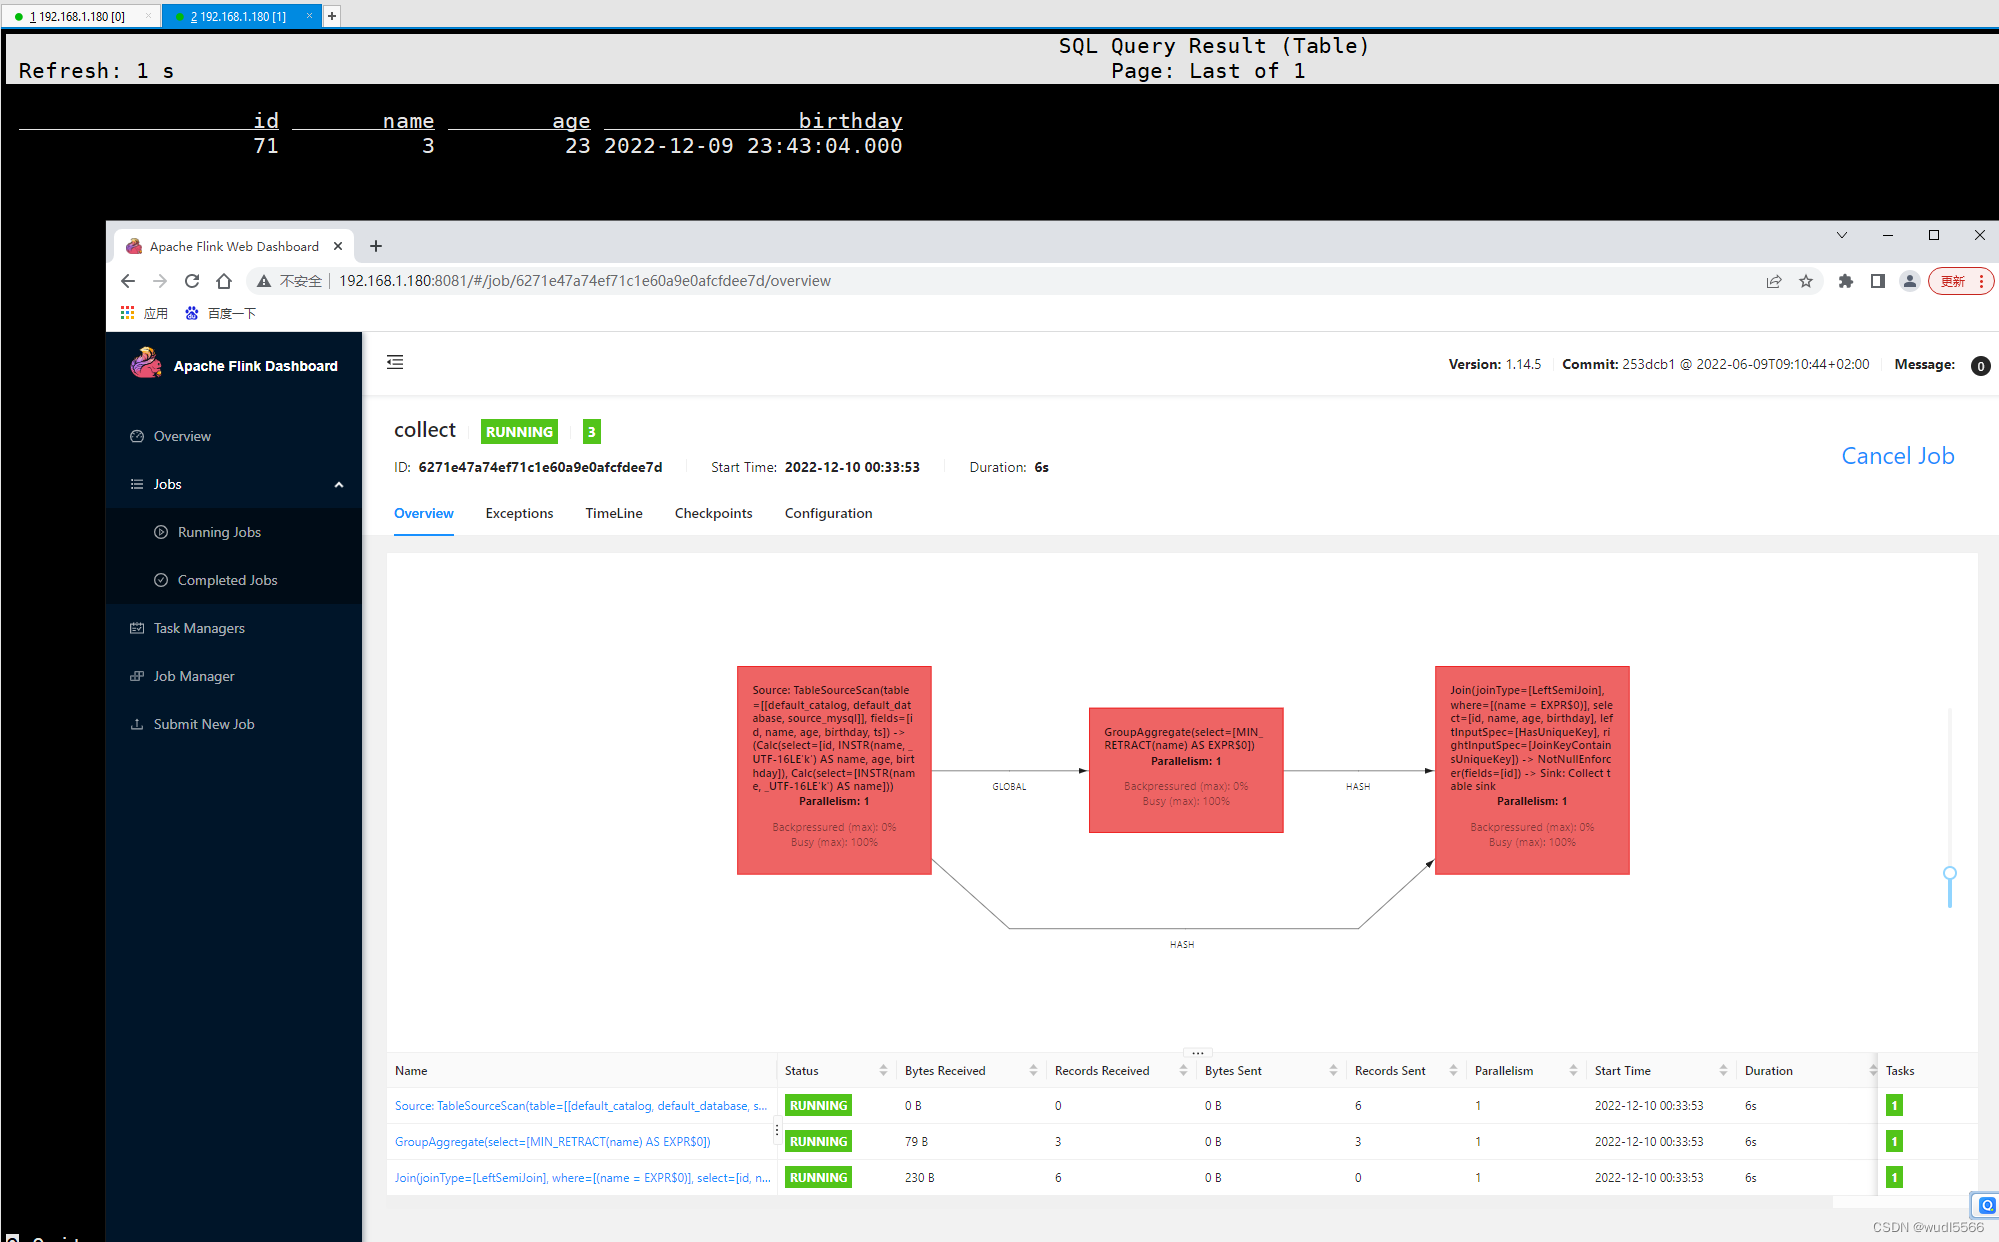1999x1242 pixels.
Task: Open Task Managers in sidebar
Action: click(x=199, y=628)
